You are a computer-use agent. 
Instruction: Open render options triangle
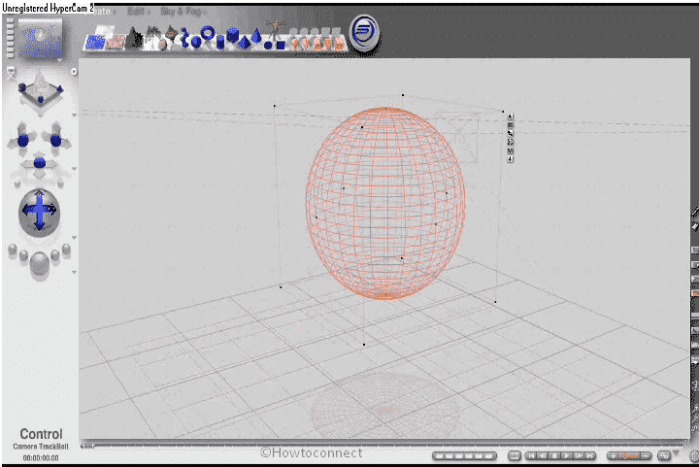[74, 271]
